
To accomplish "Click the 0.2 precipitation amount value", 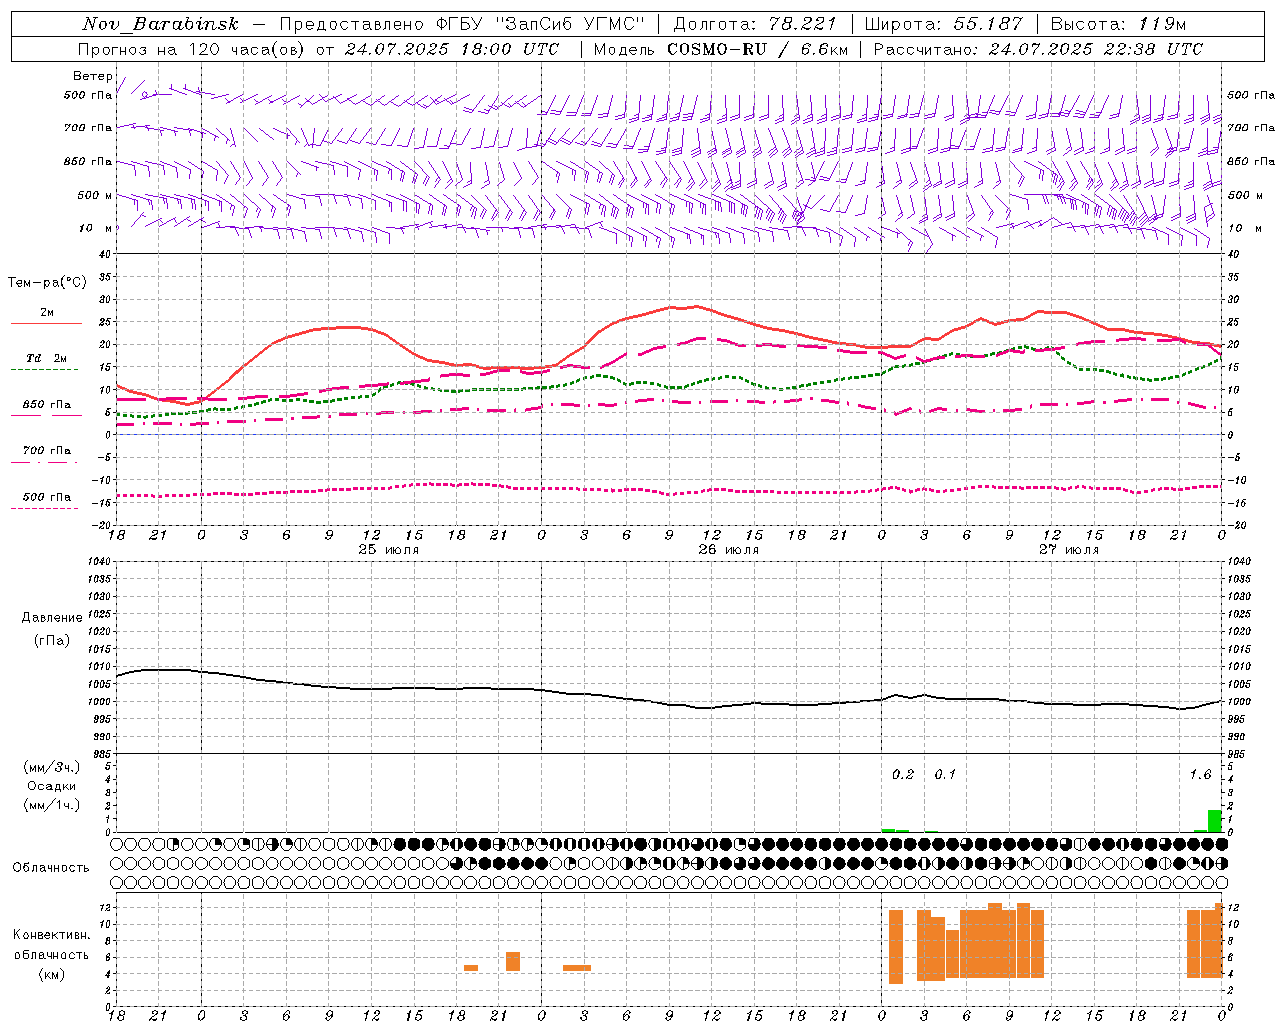I will pos(903,774).
